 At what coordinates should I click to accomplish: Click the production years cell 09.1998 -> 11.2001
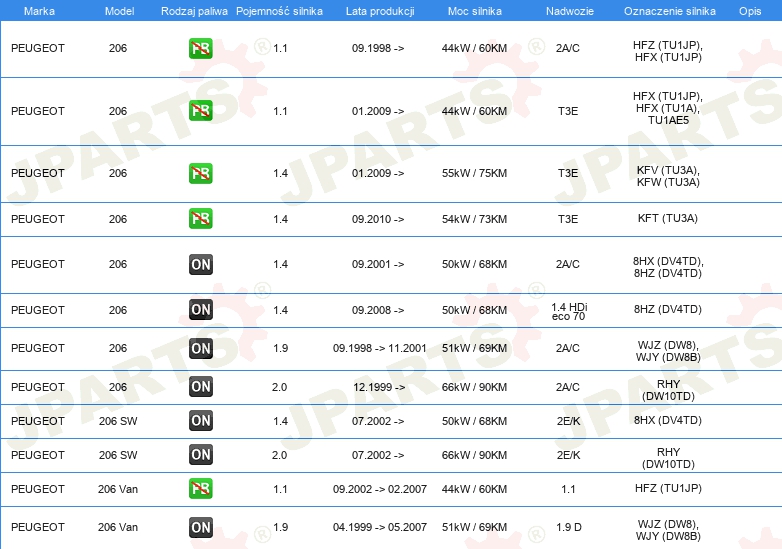tap(379, 348)
